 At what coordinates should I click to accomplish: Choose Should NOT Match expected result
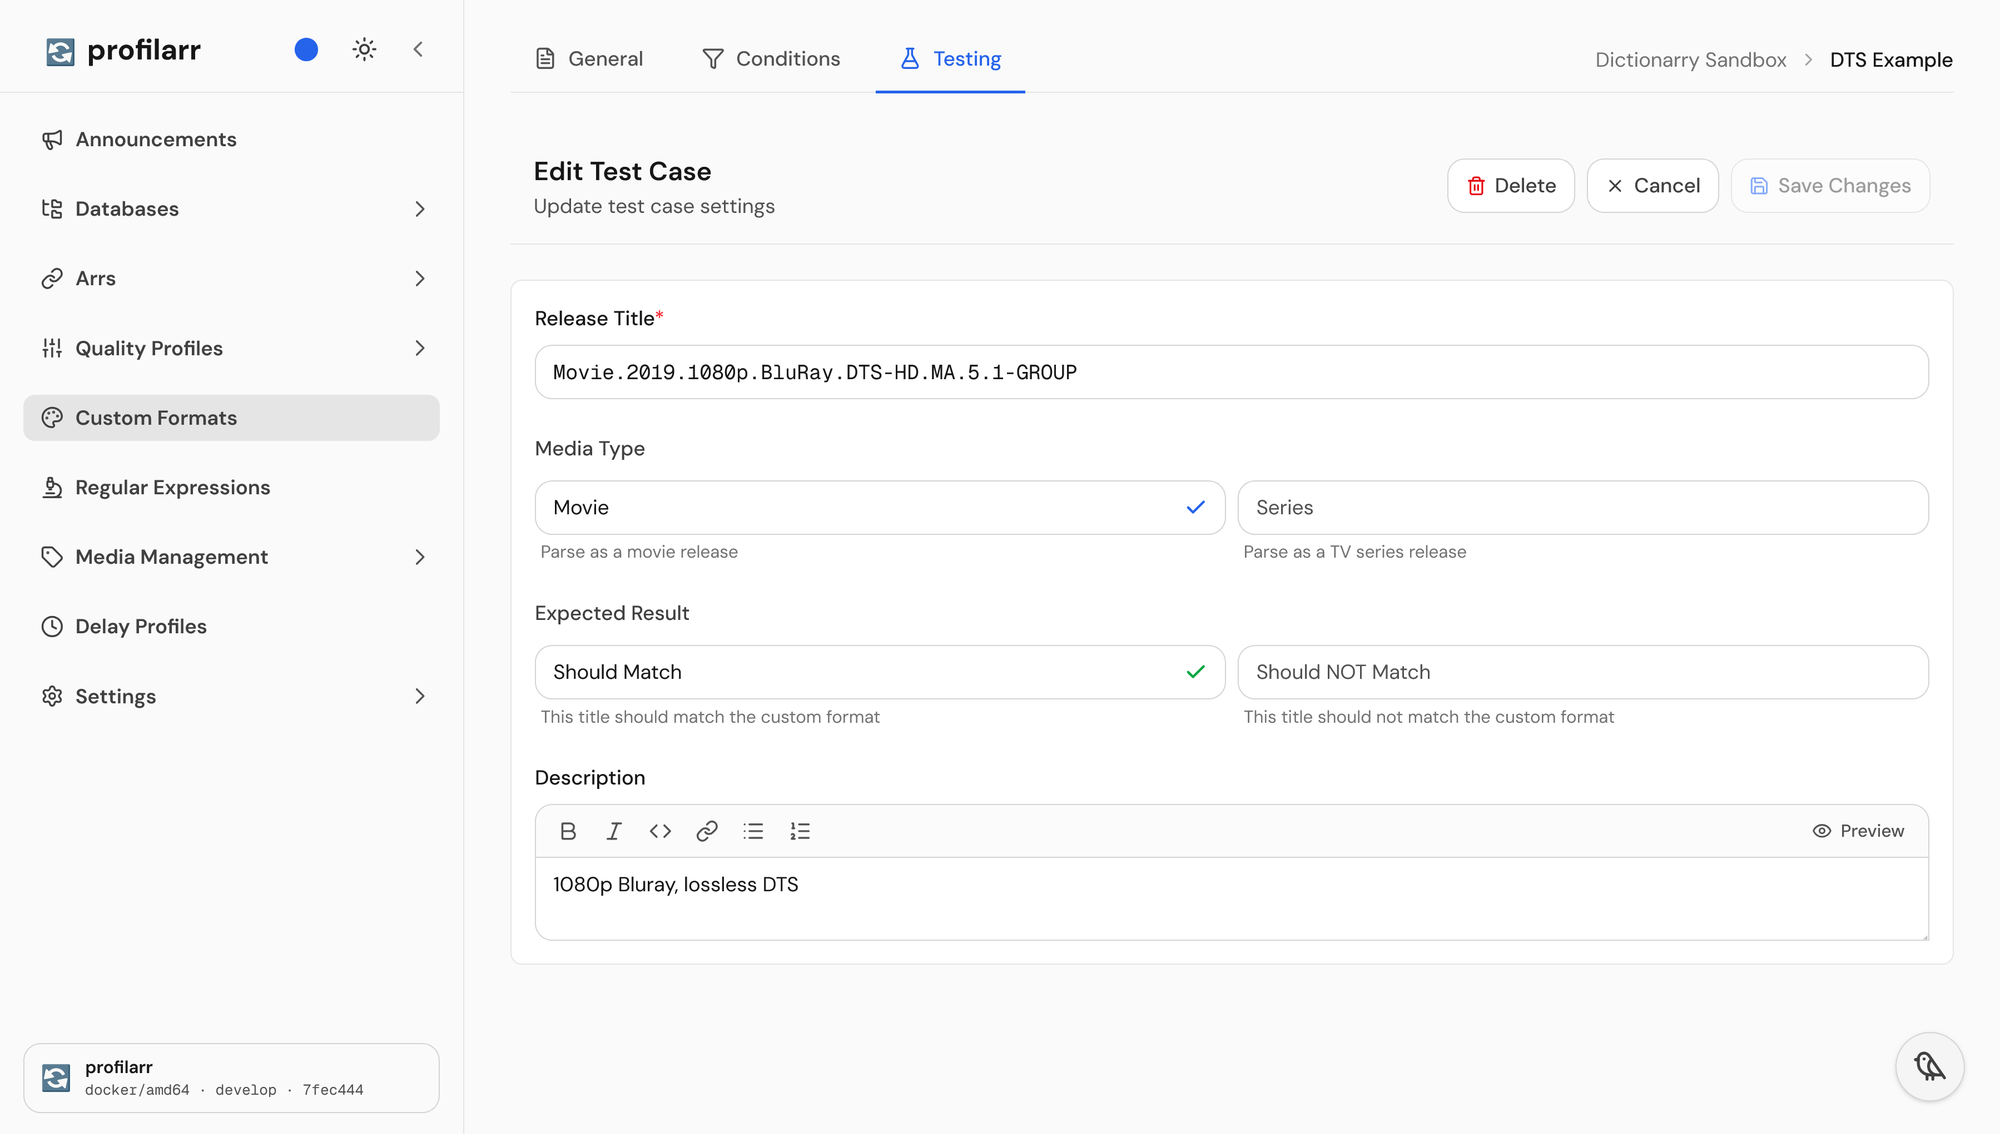(x=1583, y=672)
